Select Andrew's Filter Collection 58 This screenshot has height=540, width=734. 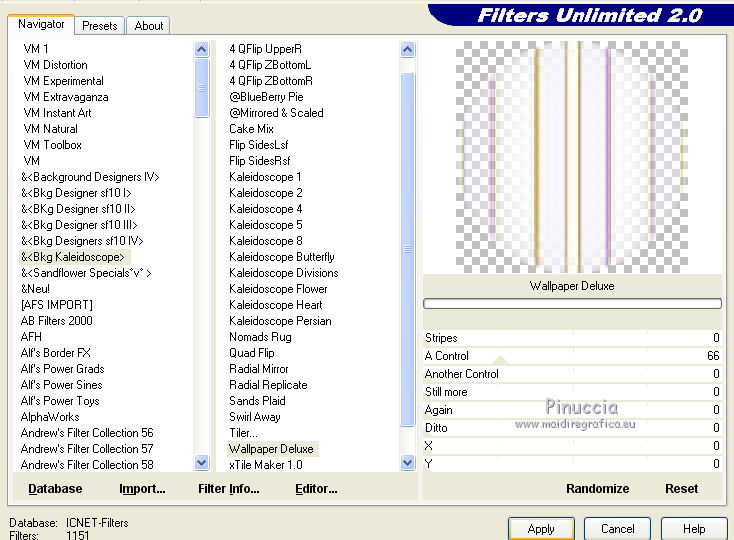click(x=87, y=465)
